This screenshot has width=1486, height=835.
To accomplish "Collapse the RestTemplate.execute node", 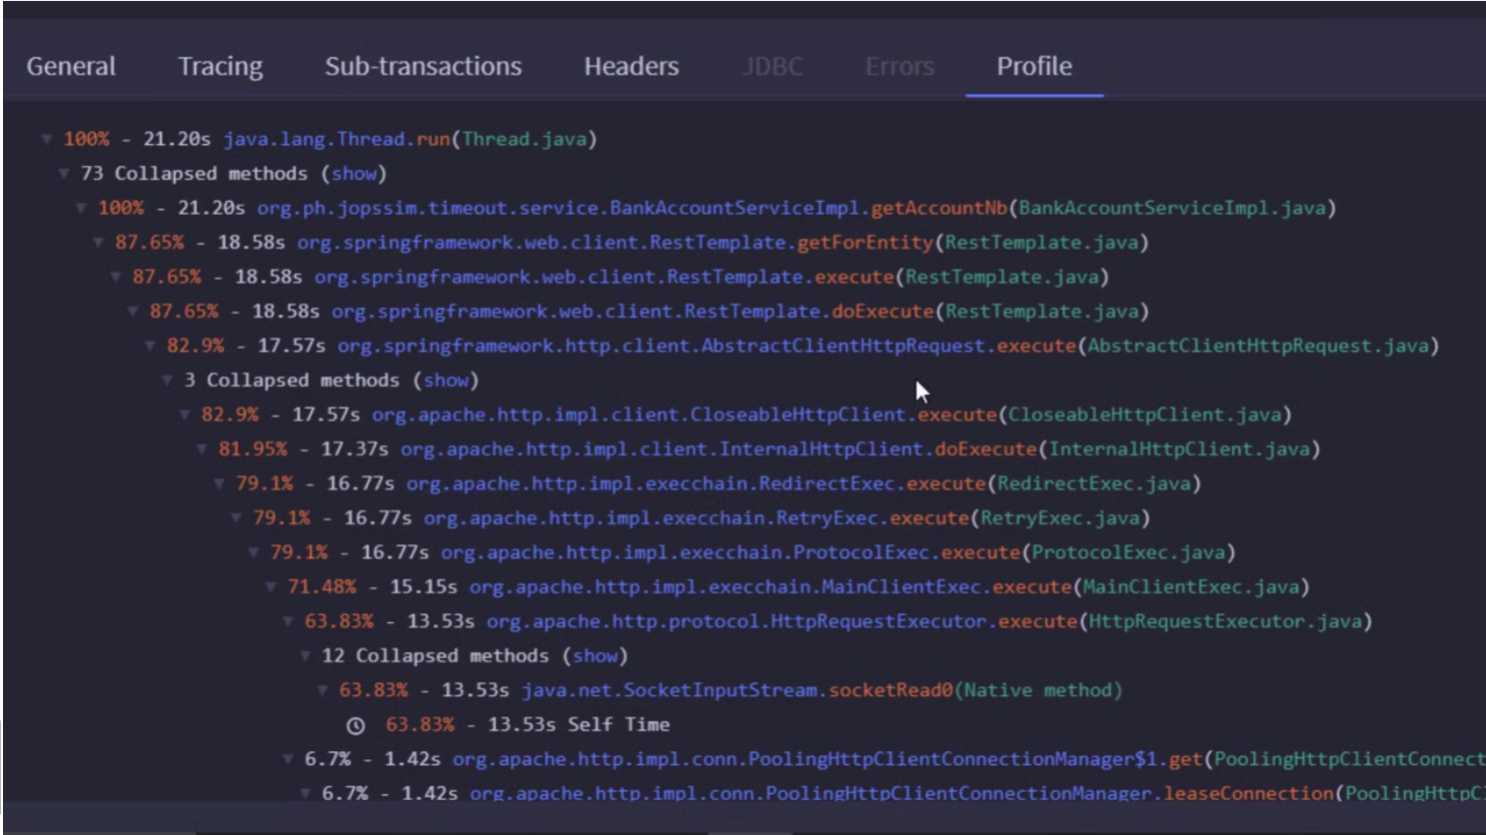I will click(116, 277).
